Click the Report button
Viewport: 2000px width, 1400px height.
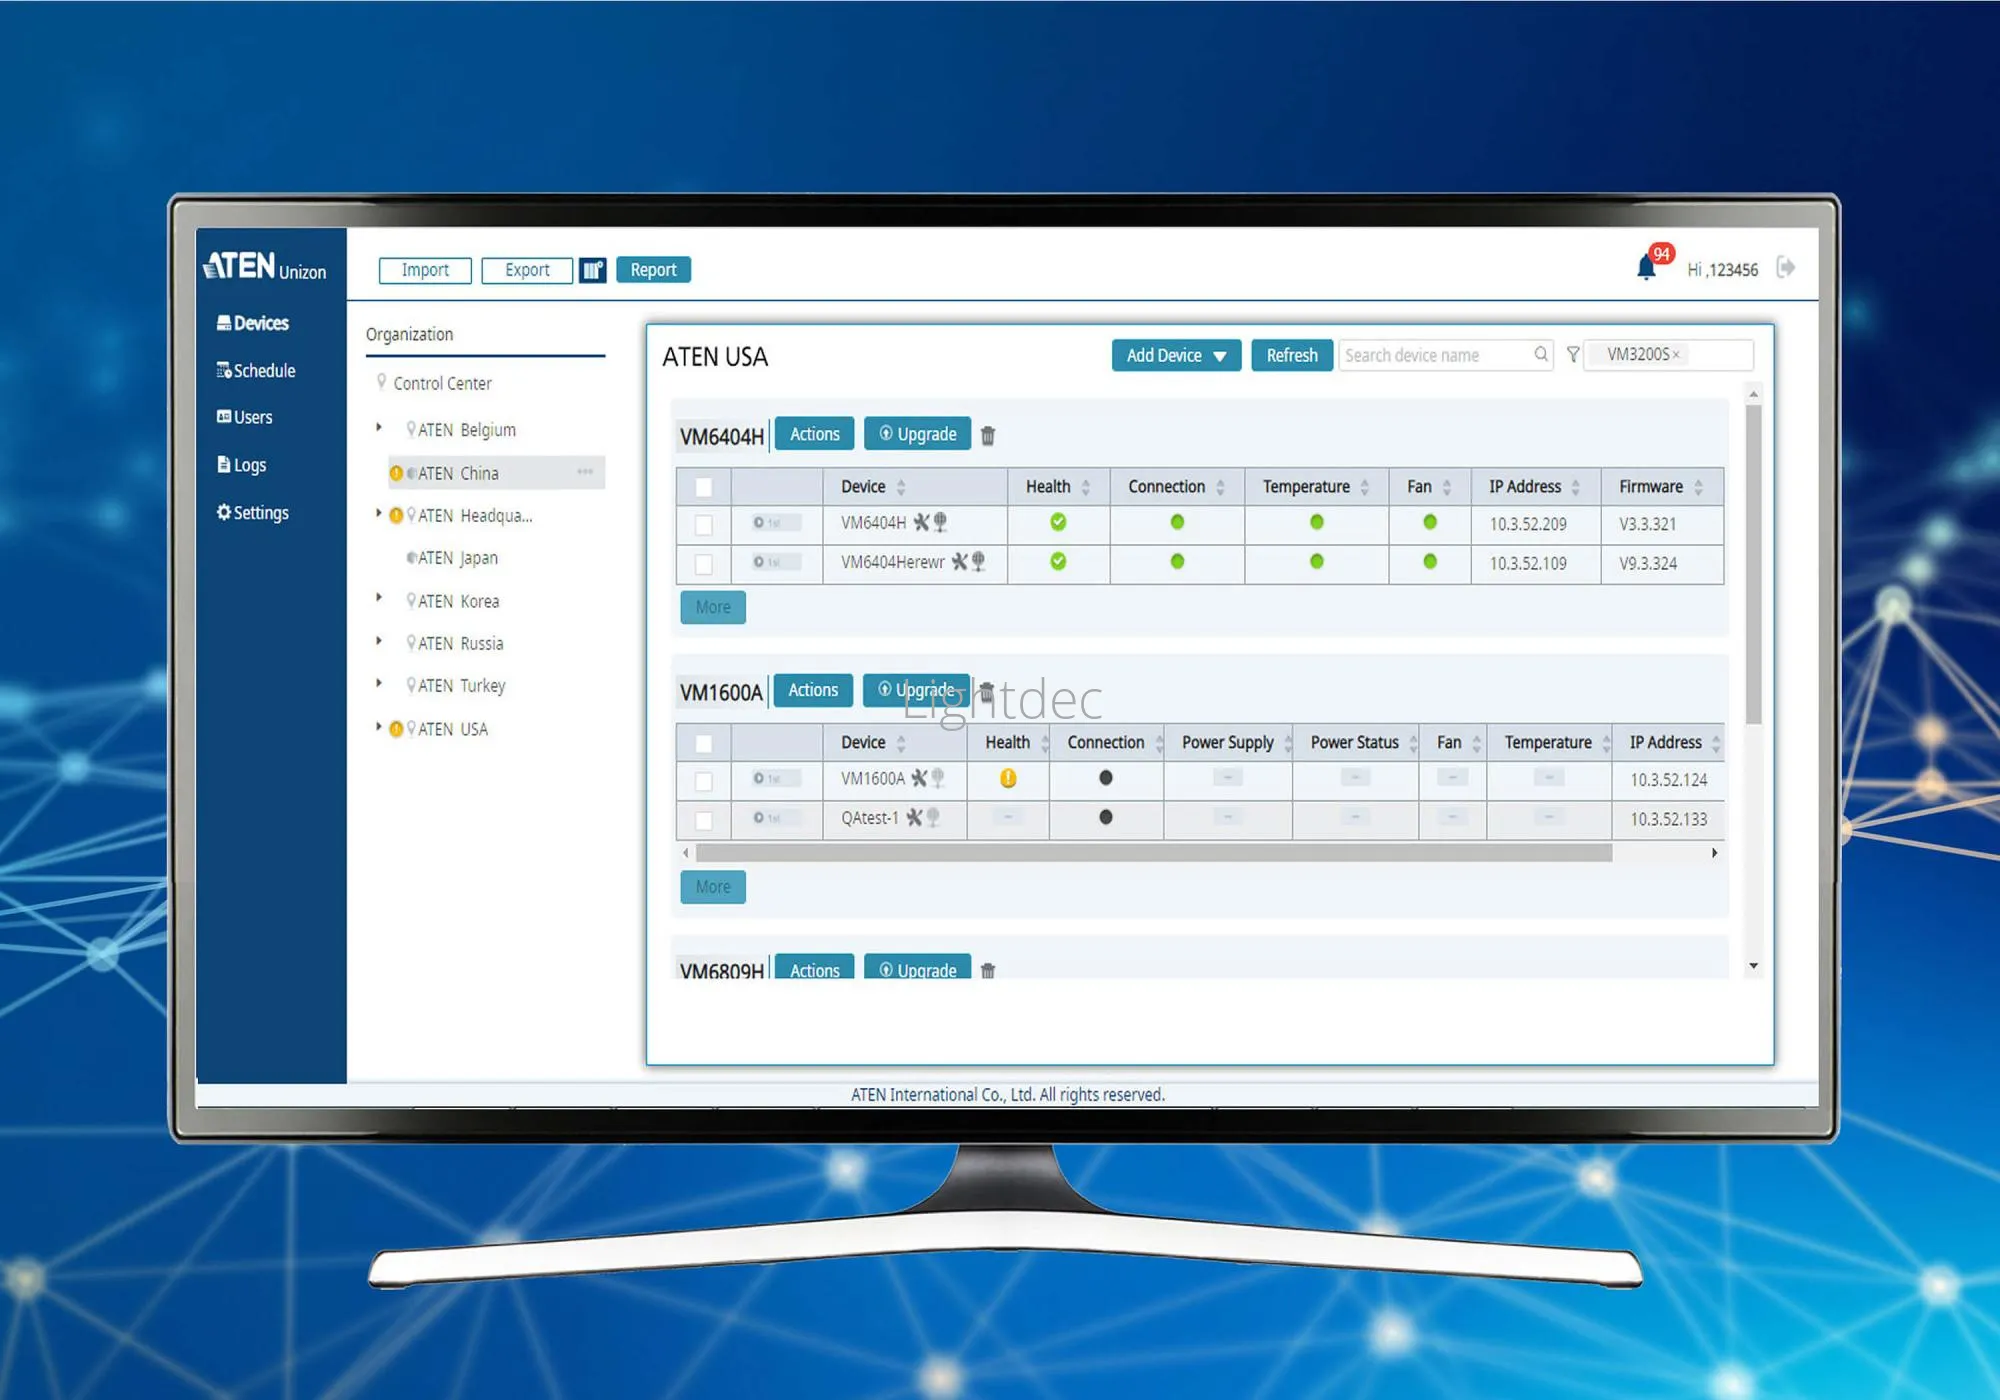click(x=653, y=270)
